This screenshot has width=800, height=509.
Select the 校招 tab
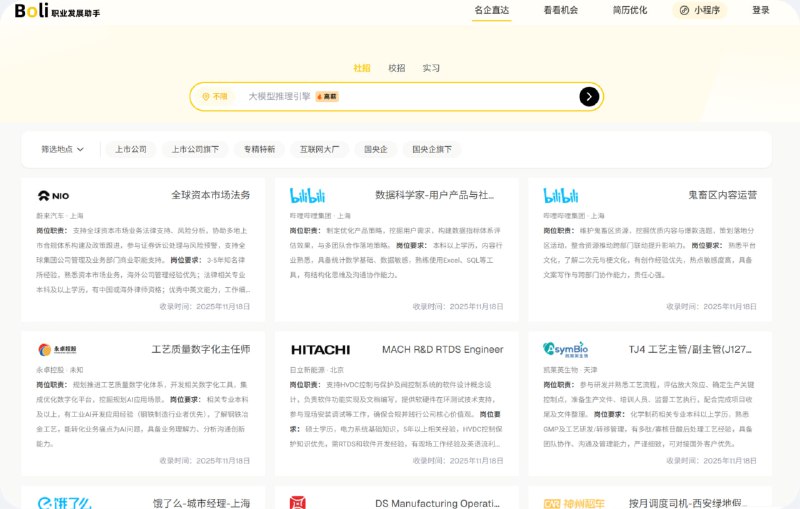click(x=396, y=68)
